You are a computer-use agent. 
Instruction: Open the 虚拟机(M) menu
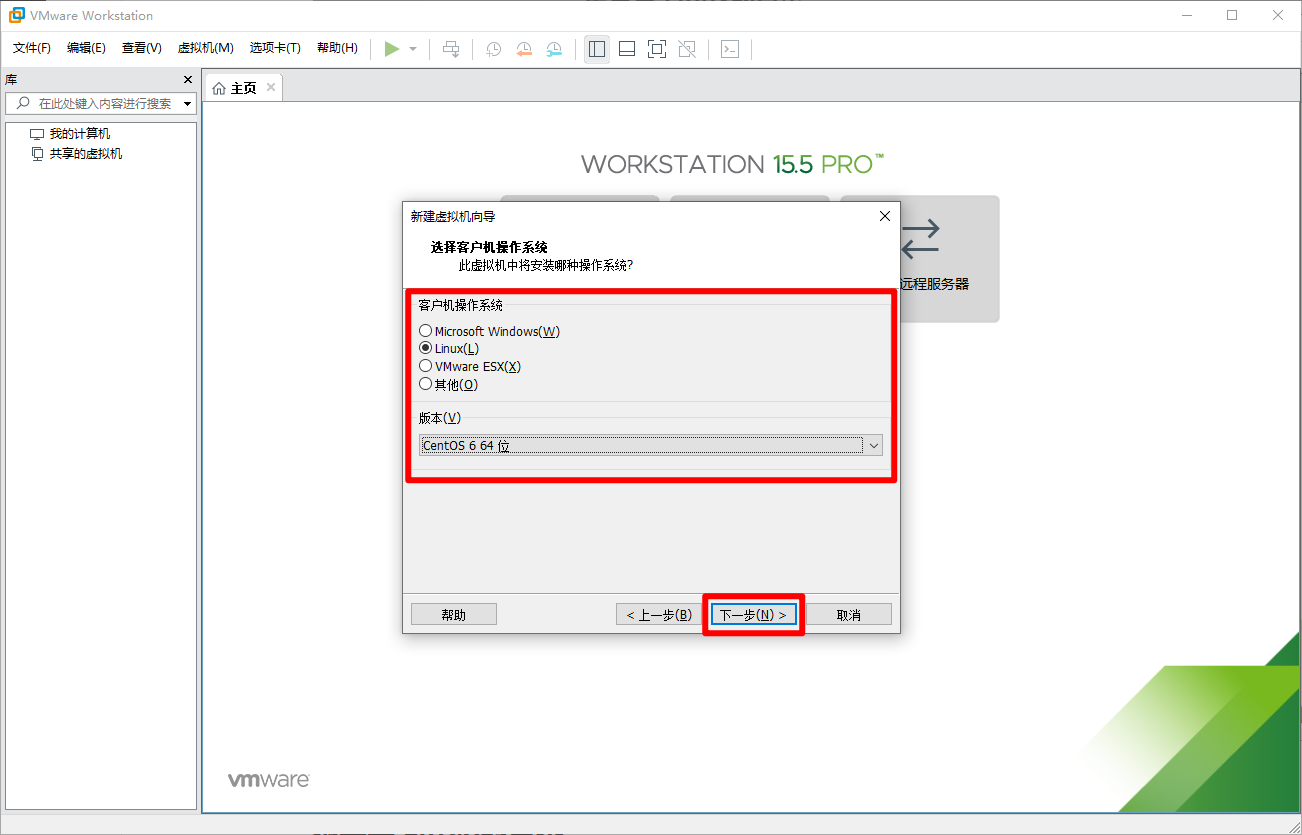pyautogui.click(x=205, y=48)
